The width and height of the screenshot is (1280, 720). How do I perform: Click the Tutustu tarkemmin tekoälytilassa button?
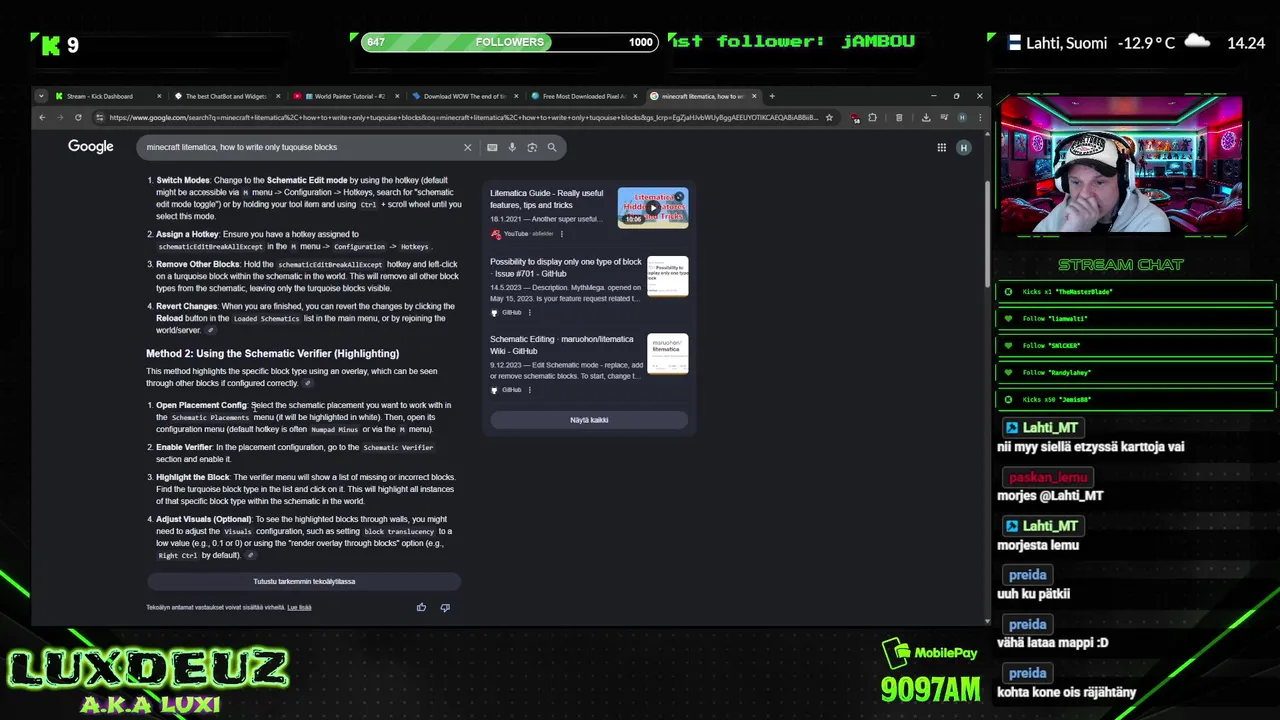tap(304, 581)
